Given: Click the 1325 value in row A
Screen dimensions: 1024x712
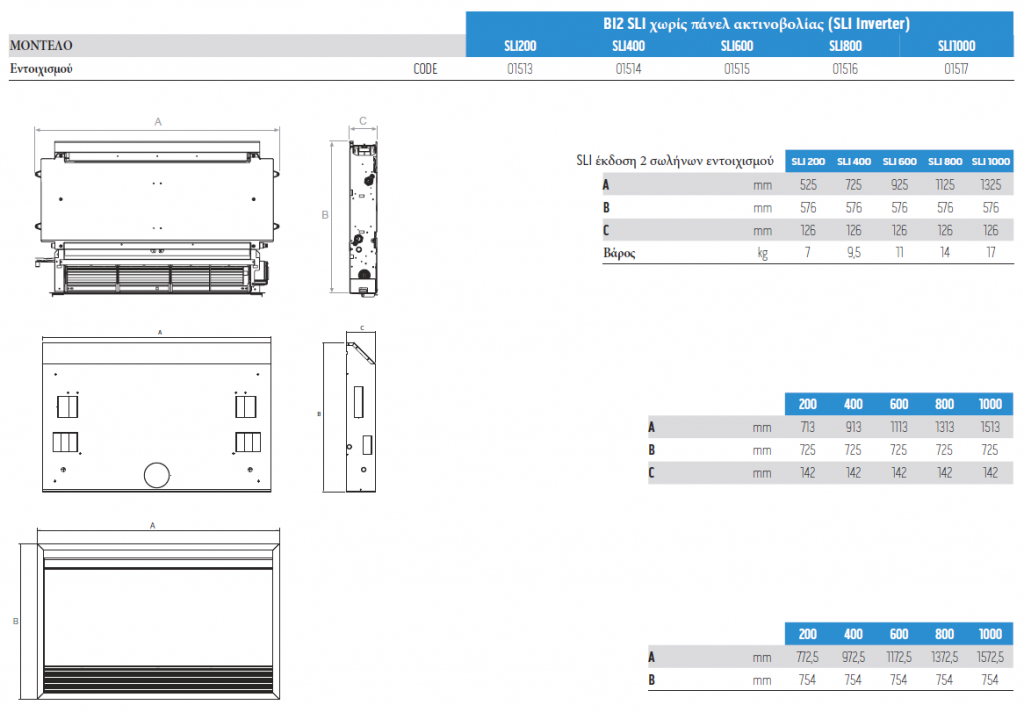Looking at the screenshot, I should (x=990, y=184).
